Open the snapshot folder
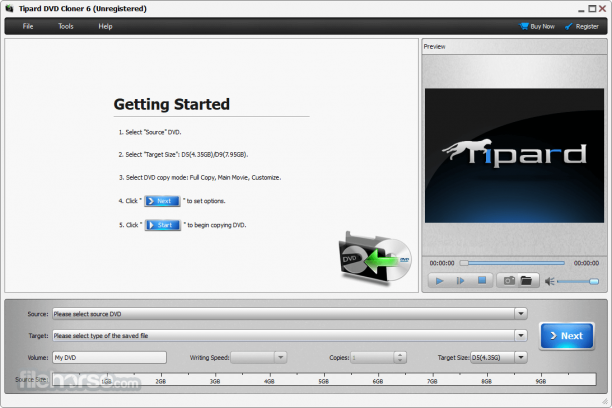 click(527, 281)
